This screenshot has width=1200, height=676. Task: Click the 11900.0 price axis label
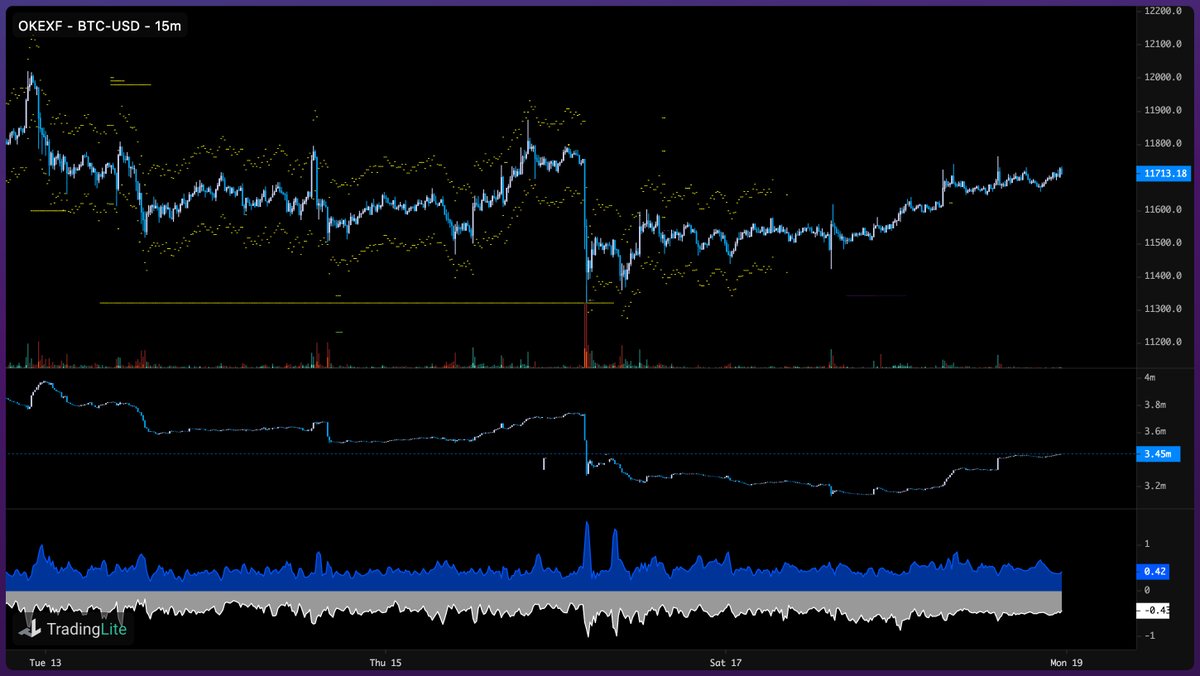click(x=1163, y=110)
